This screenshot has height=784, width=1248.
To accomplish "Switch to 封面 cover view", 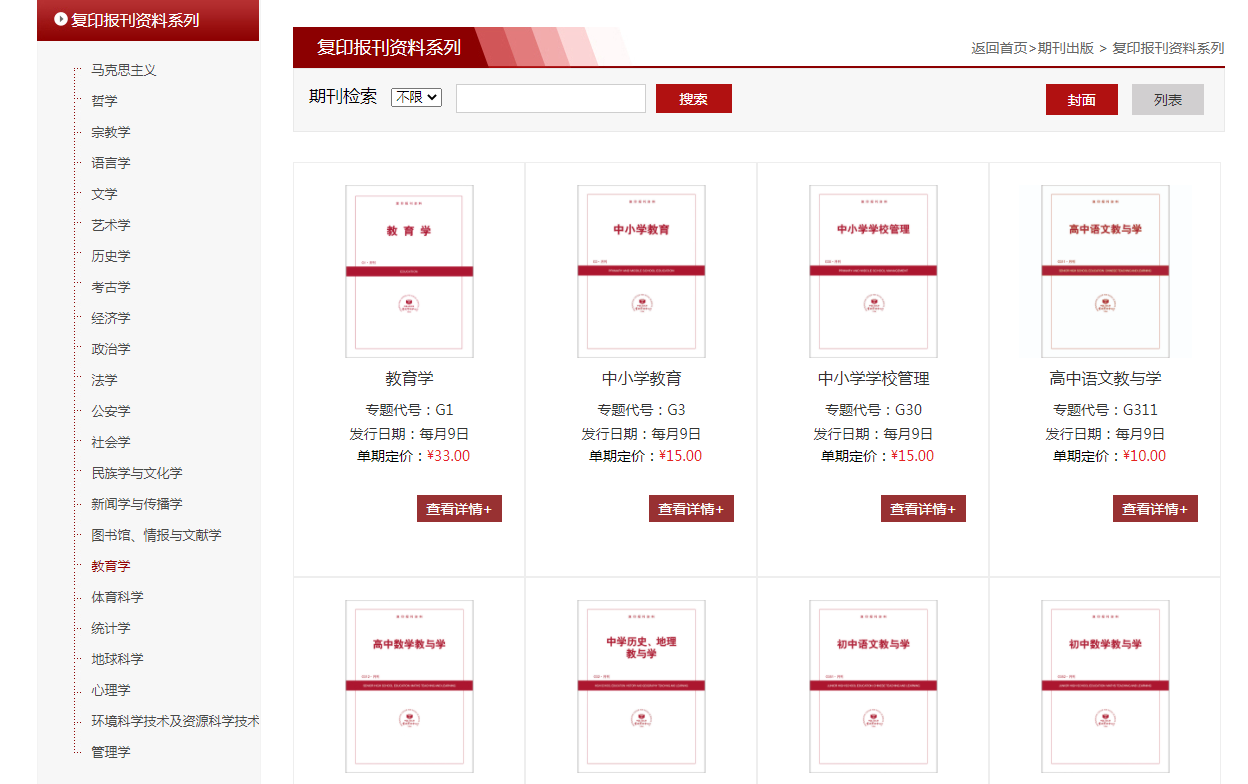I will click(1081, 100).
